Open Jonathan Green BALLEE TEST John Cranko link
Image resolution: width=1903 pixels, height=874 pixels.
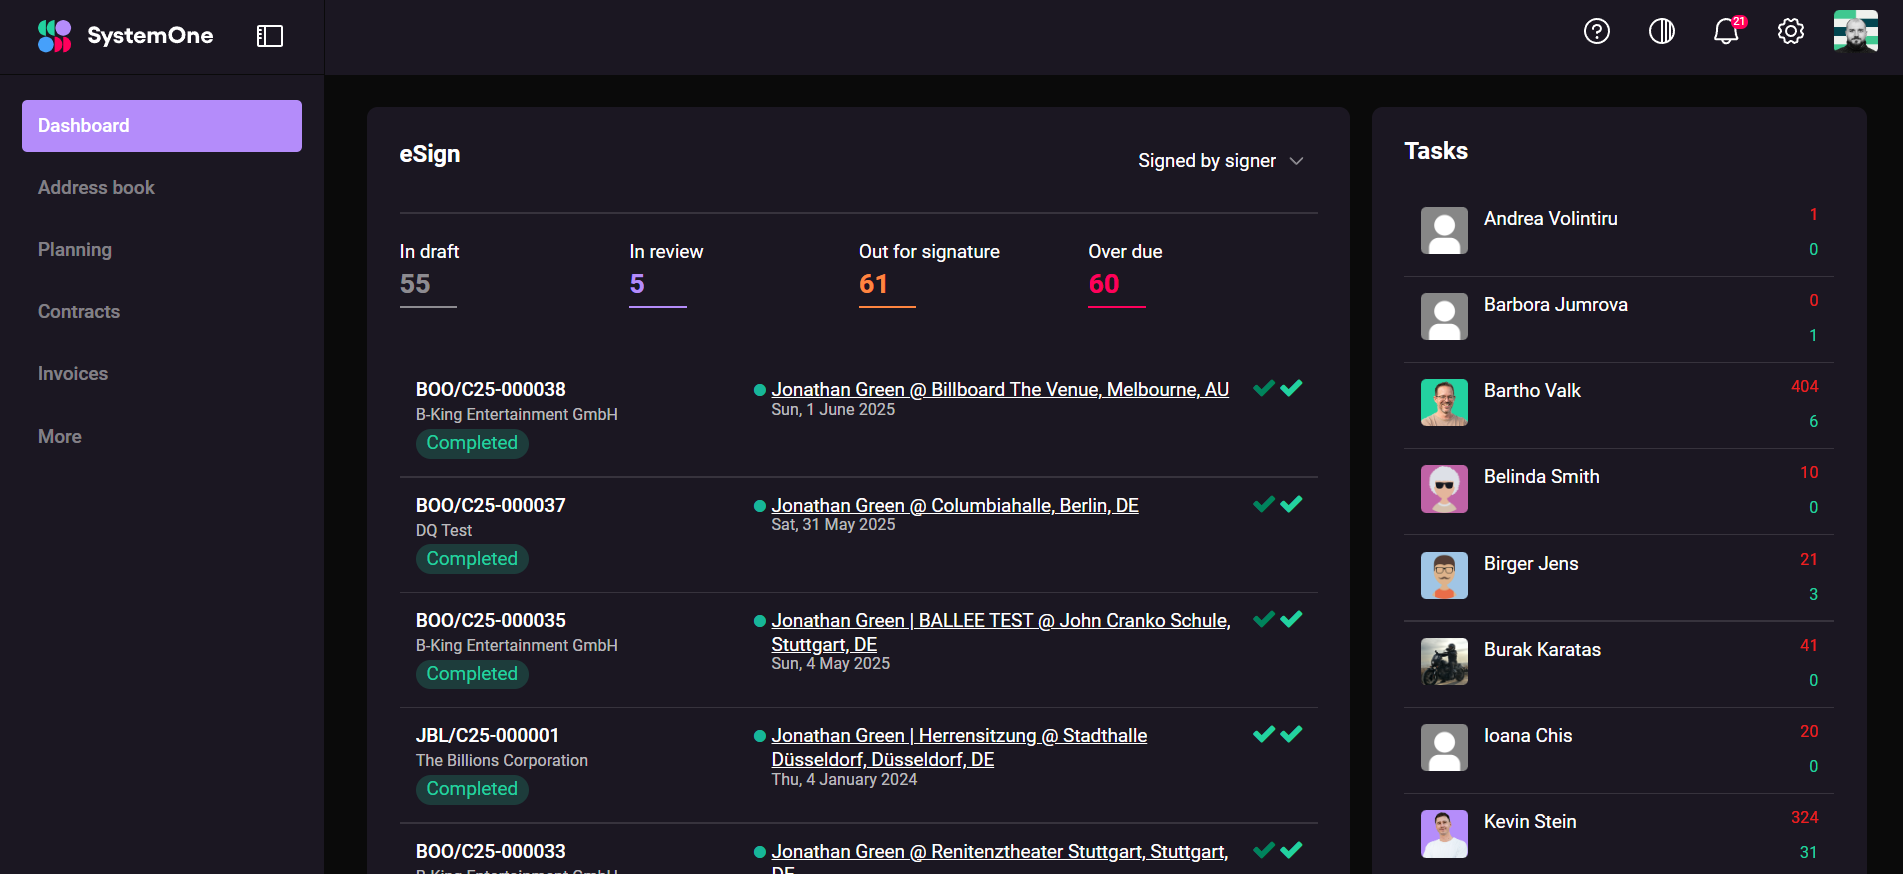click(1001, 632)
